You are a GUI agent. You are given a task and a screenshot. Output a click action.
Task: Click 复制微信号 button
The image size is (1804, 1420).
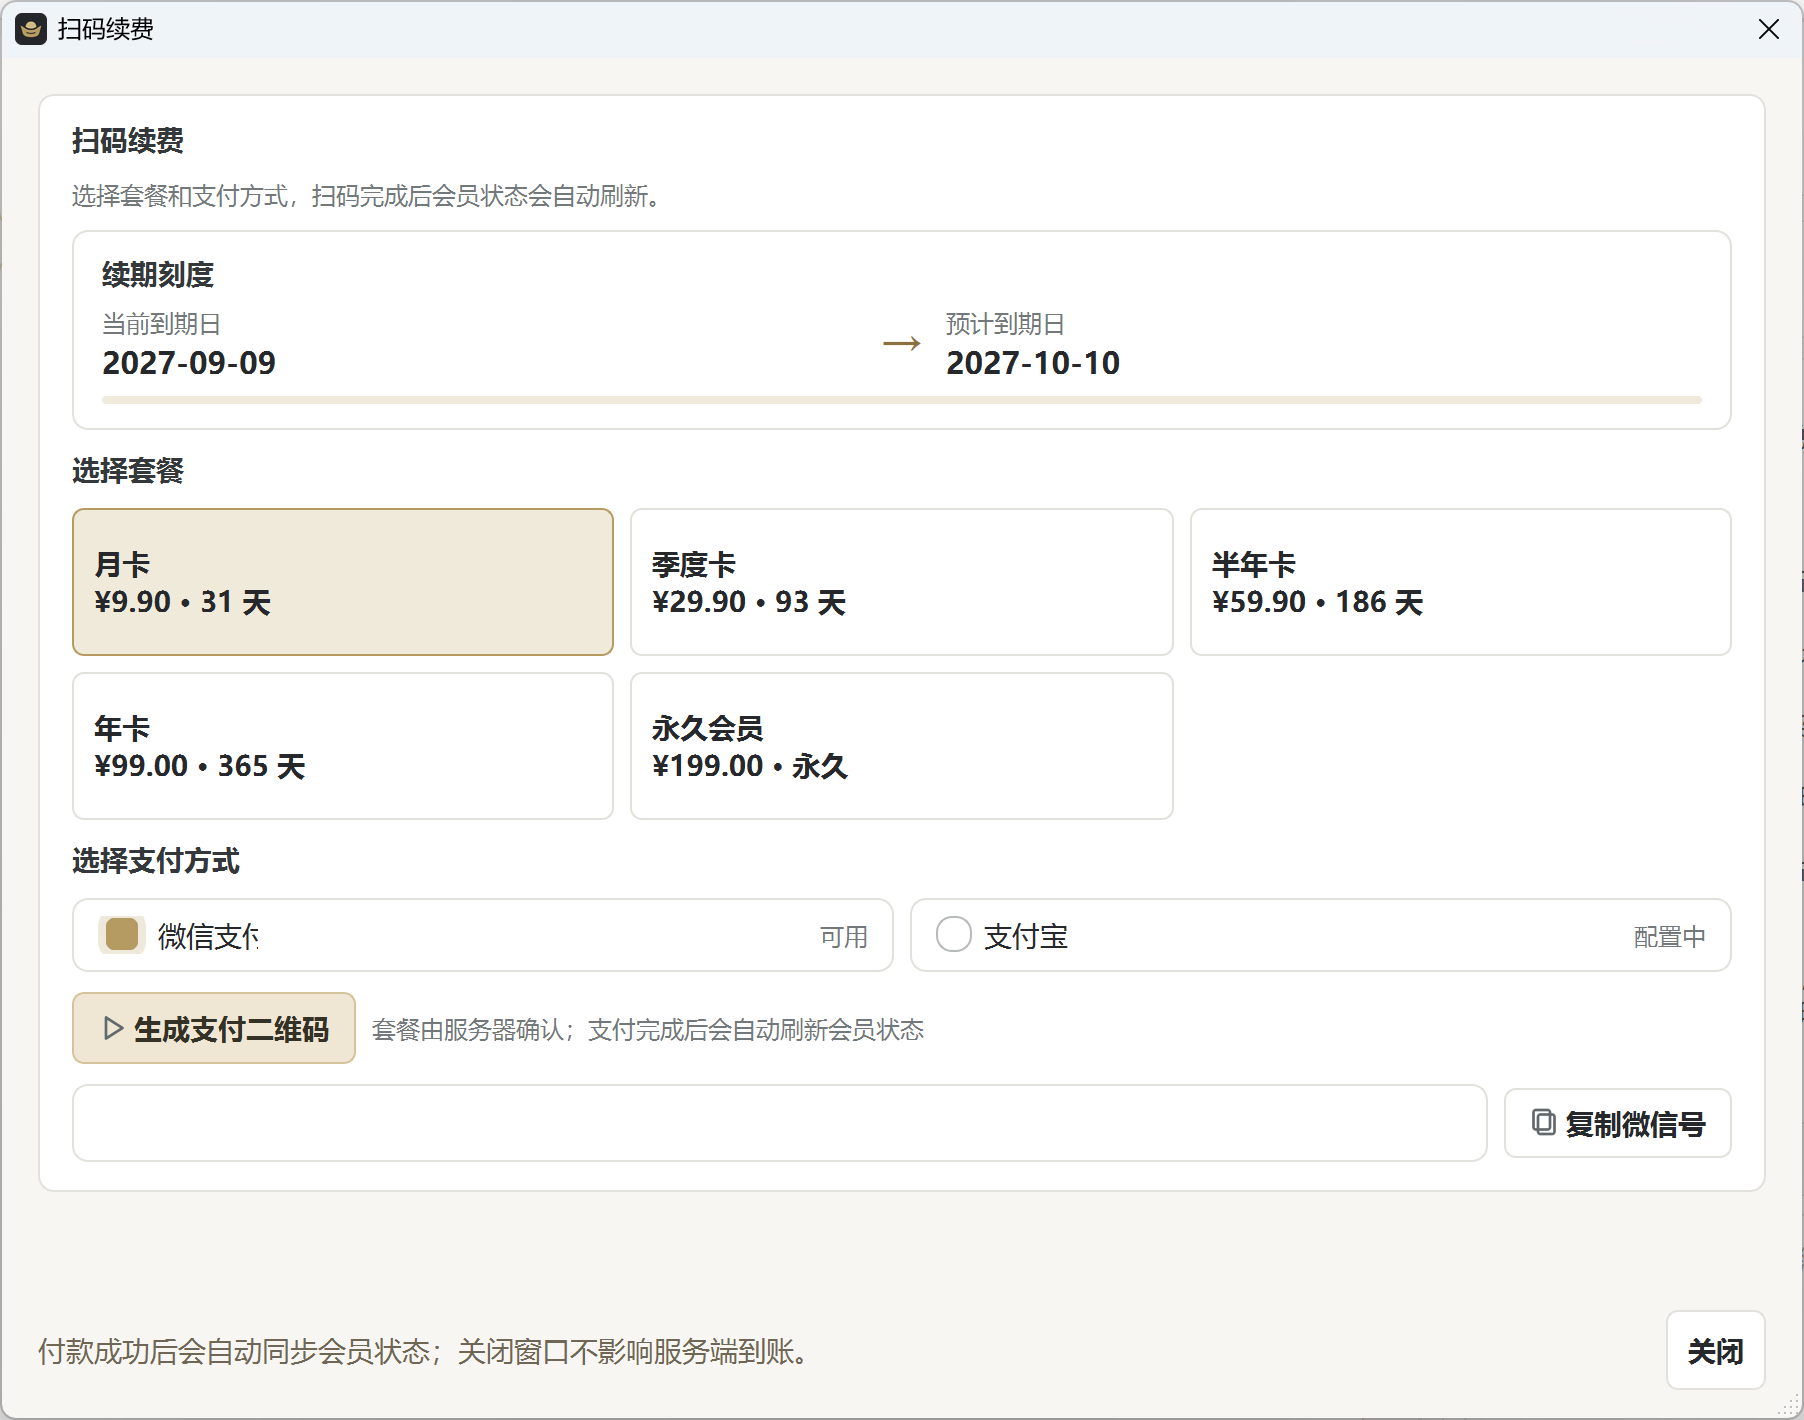click(1618, 1123)
